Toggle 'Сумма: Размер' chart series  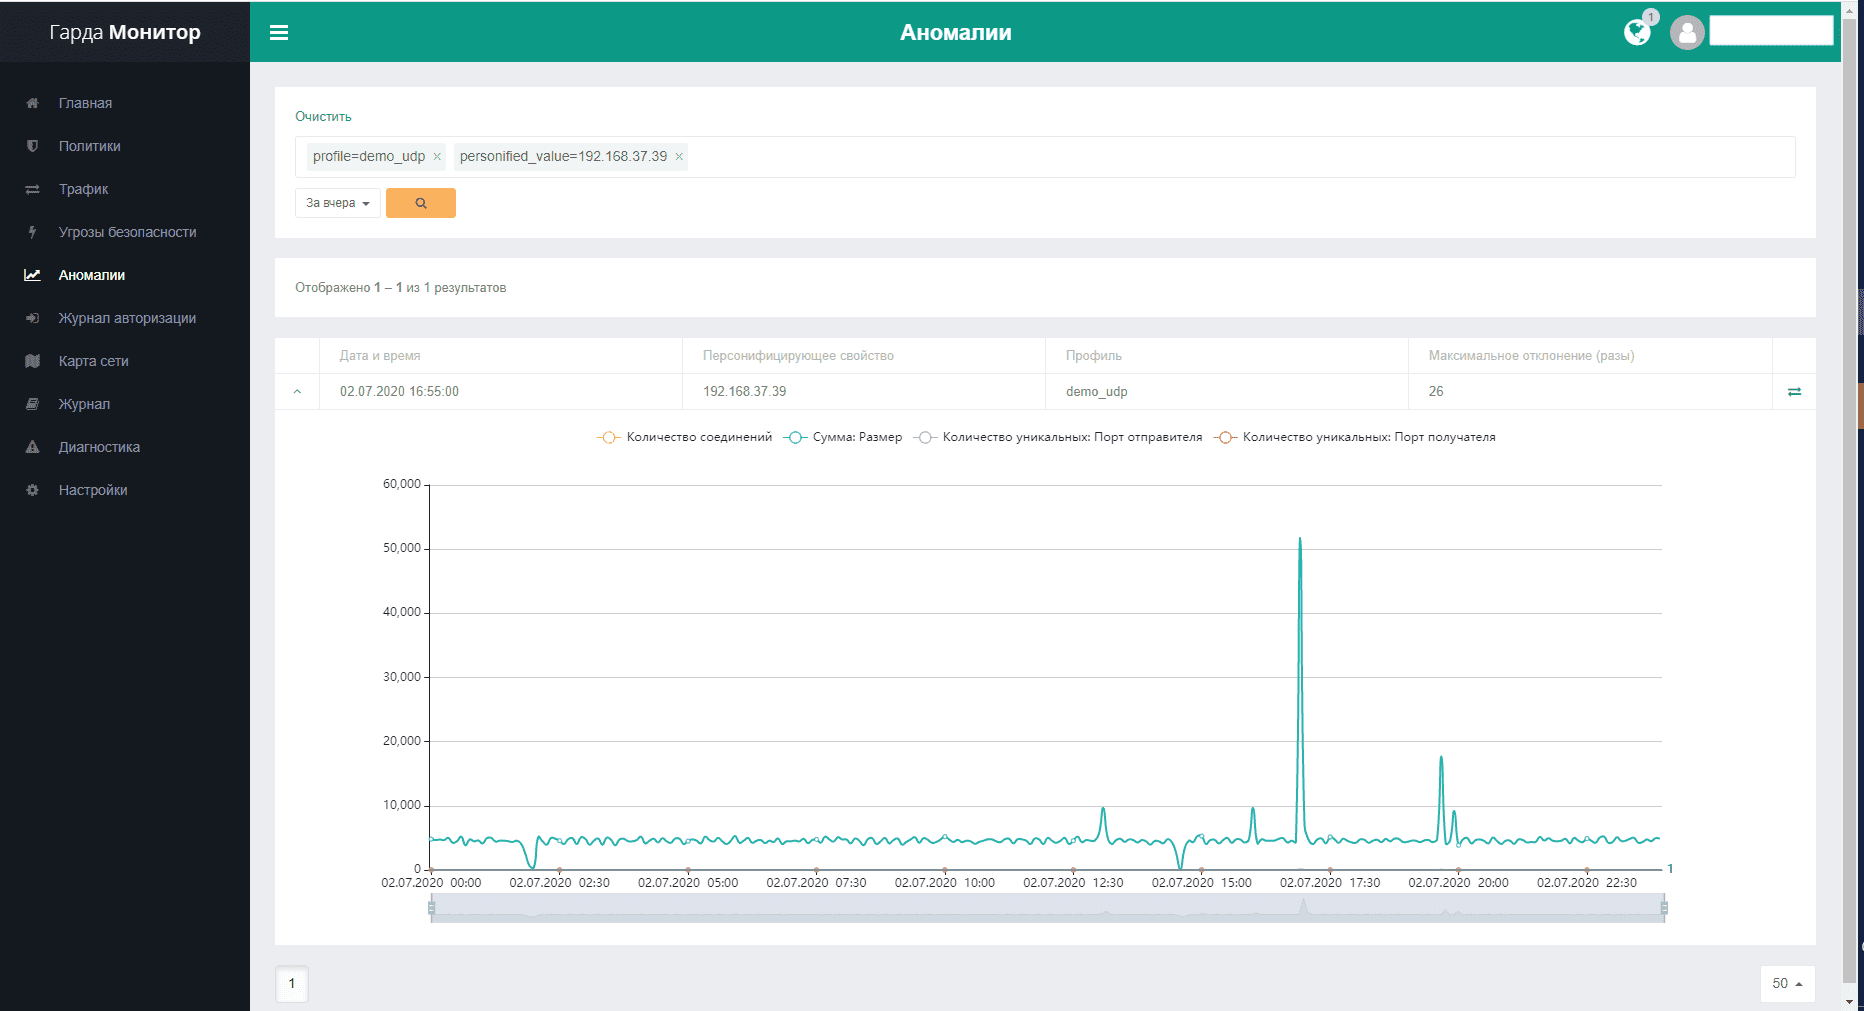click(x=844, y=437)
